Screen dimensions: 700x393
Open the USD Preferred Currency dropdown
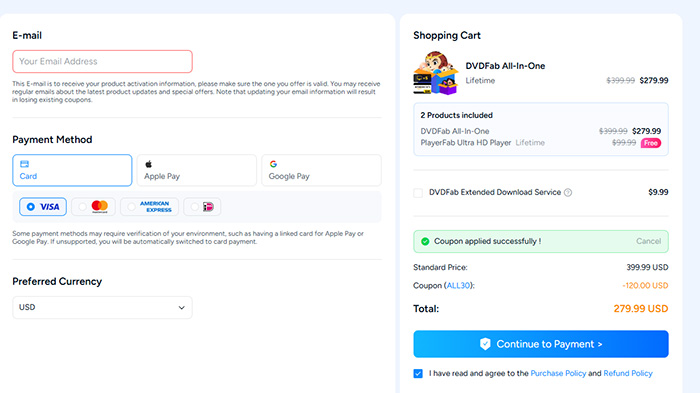(102, 307)
